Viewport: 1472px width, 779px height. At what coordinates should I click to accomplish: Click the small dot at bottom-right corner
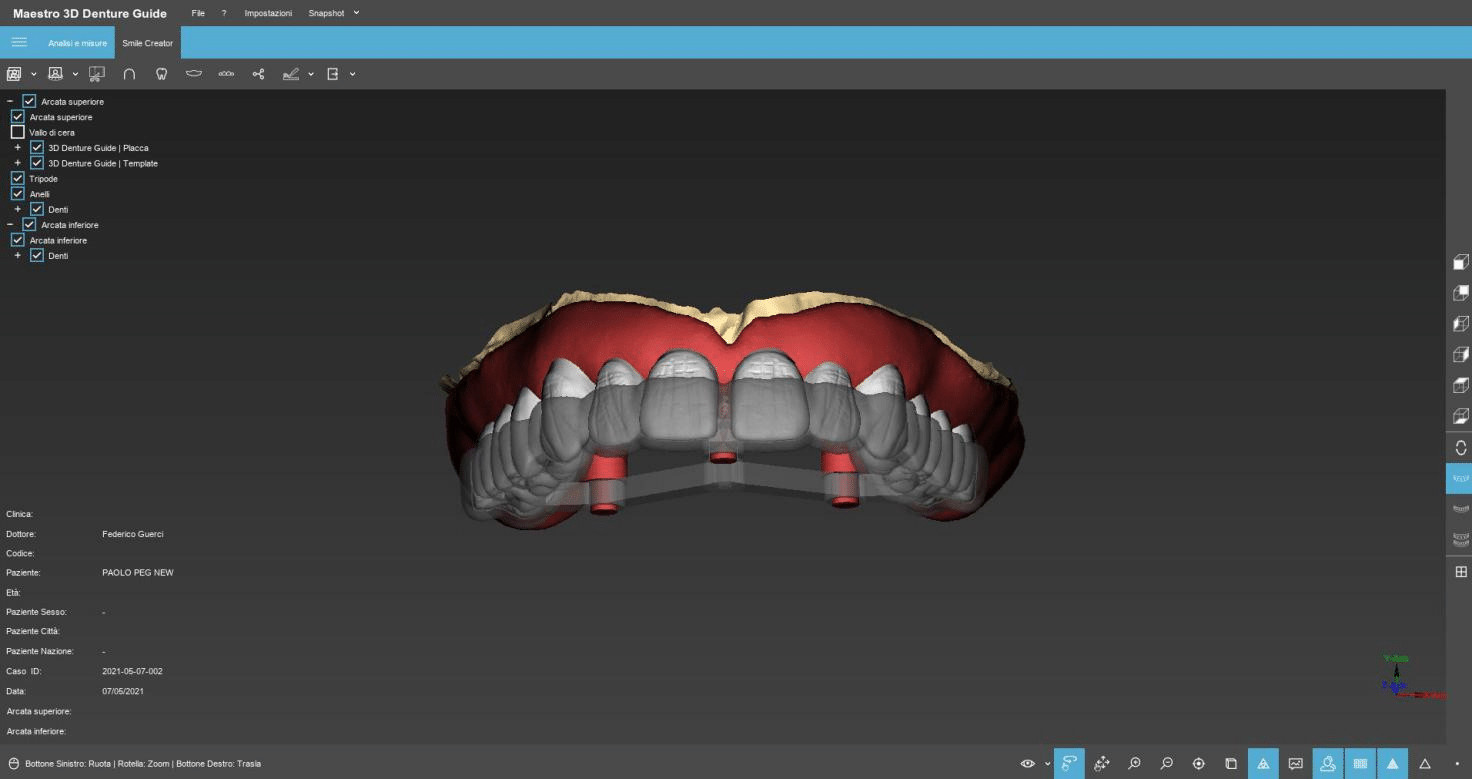pyautogui.click(x=1457, y=765)
